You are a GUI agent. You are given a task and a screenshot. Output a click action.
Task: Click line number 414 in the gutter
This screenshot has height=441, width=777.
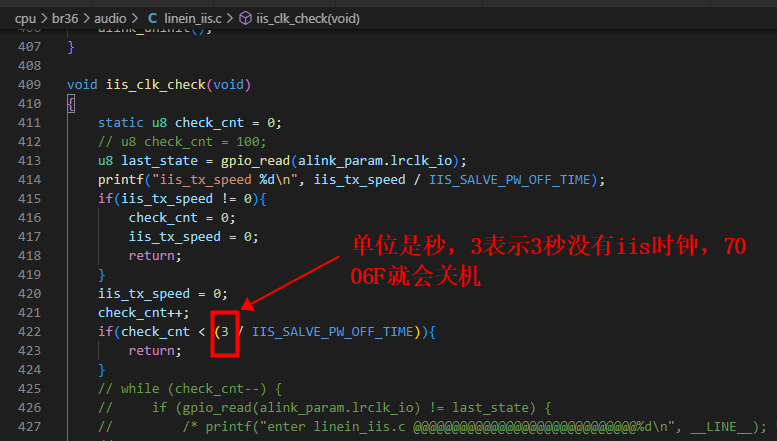[29, 180]
